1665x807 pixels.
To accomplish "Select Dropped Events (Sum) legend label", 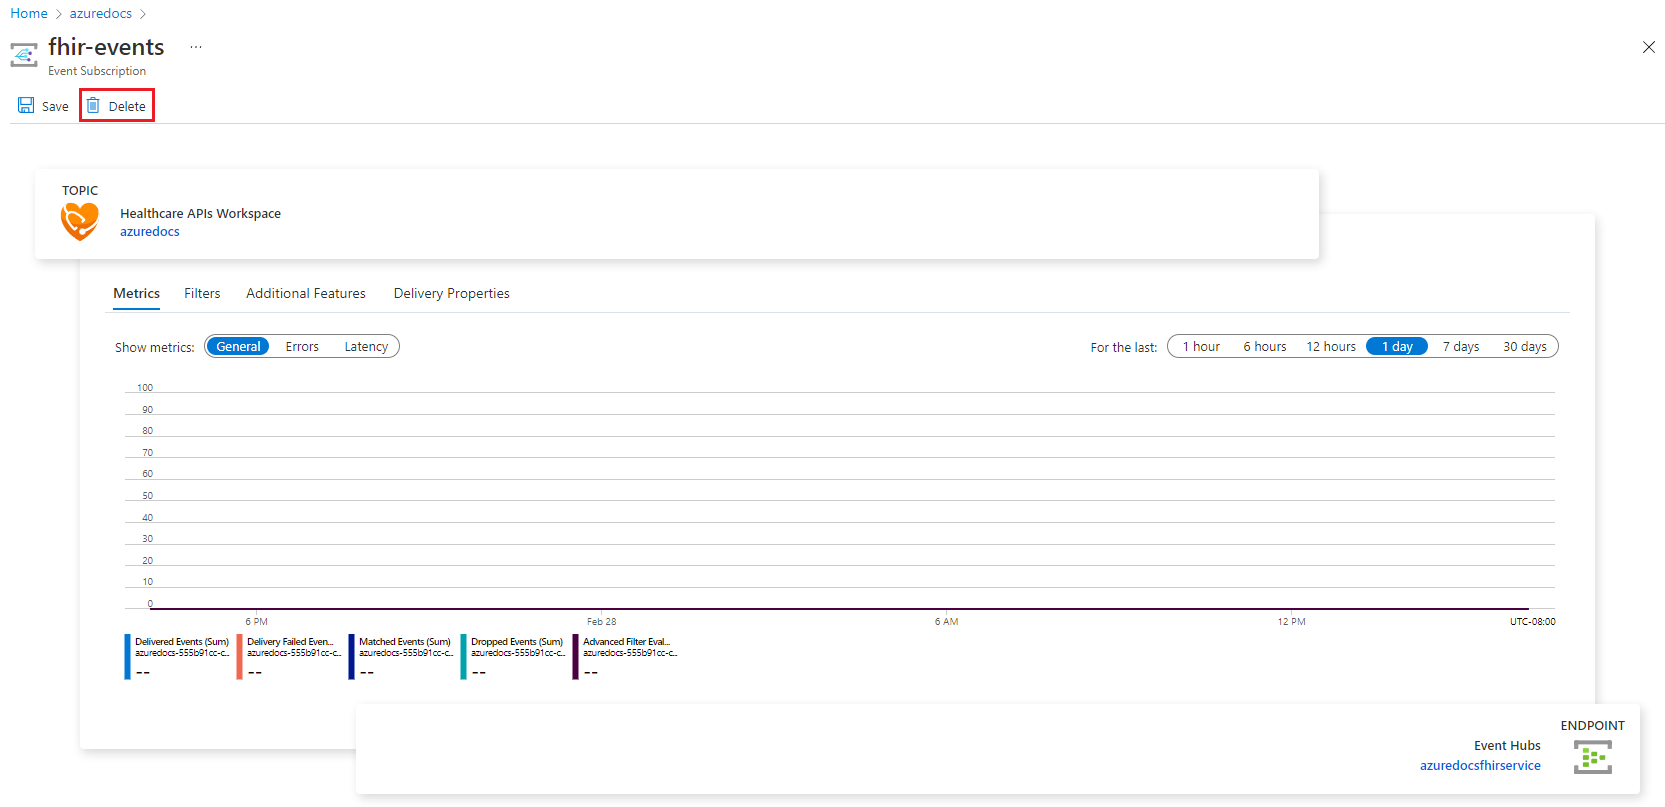I will coord(517,642).
